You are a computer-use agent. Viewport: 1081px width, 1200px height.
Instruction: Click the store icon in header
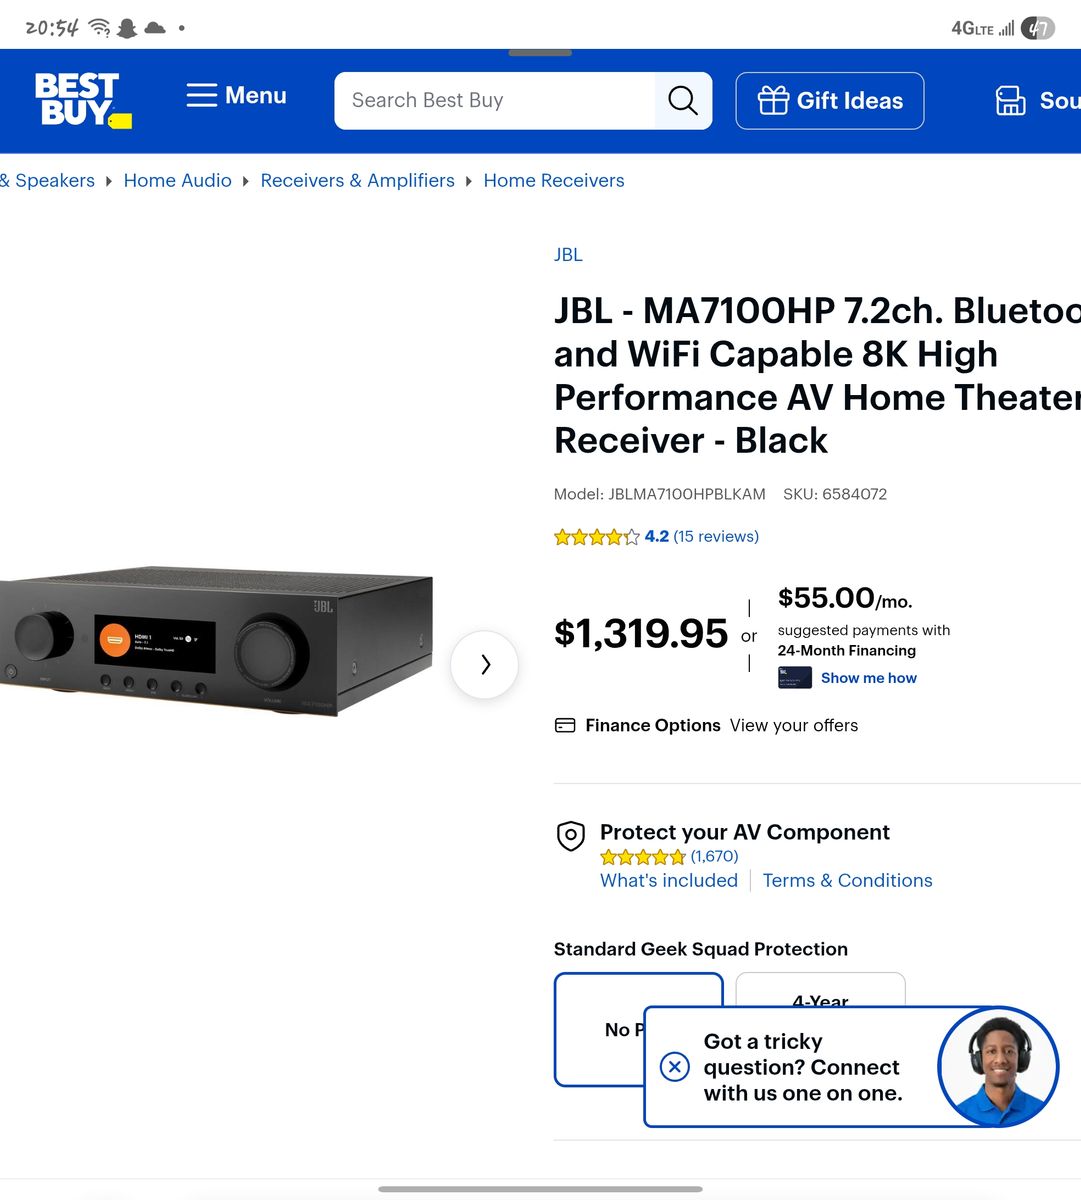[x=1010, y=100]
